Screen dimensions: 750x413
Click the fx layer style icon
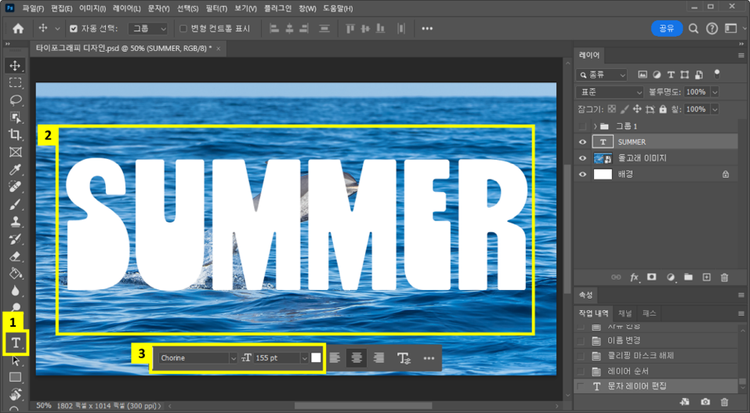coord(634,278)
